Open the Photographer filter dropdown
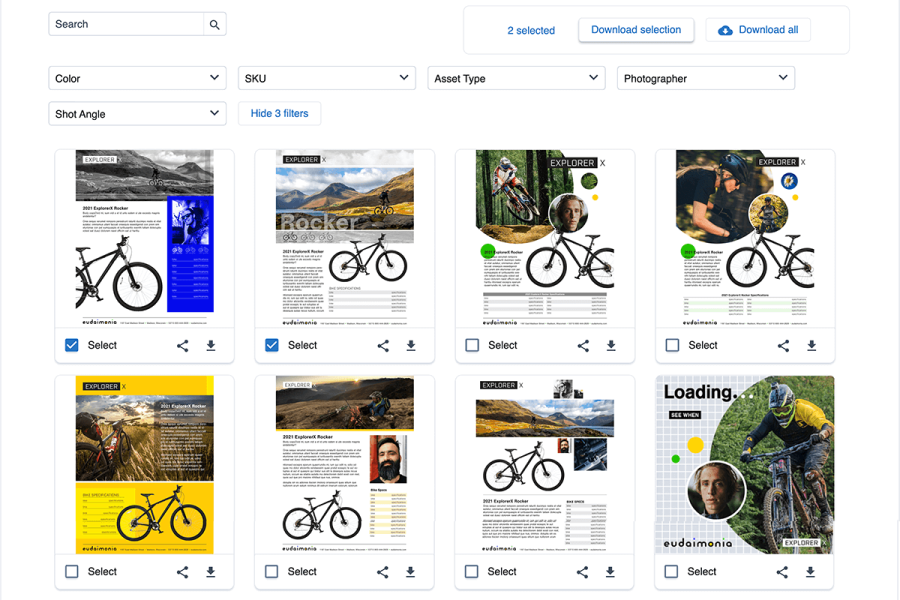 [x=705, y=78]
